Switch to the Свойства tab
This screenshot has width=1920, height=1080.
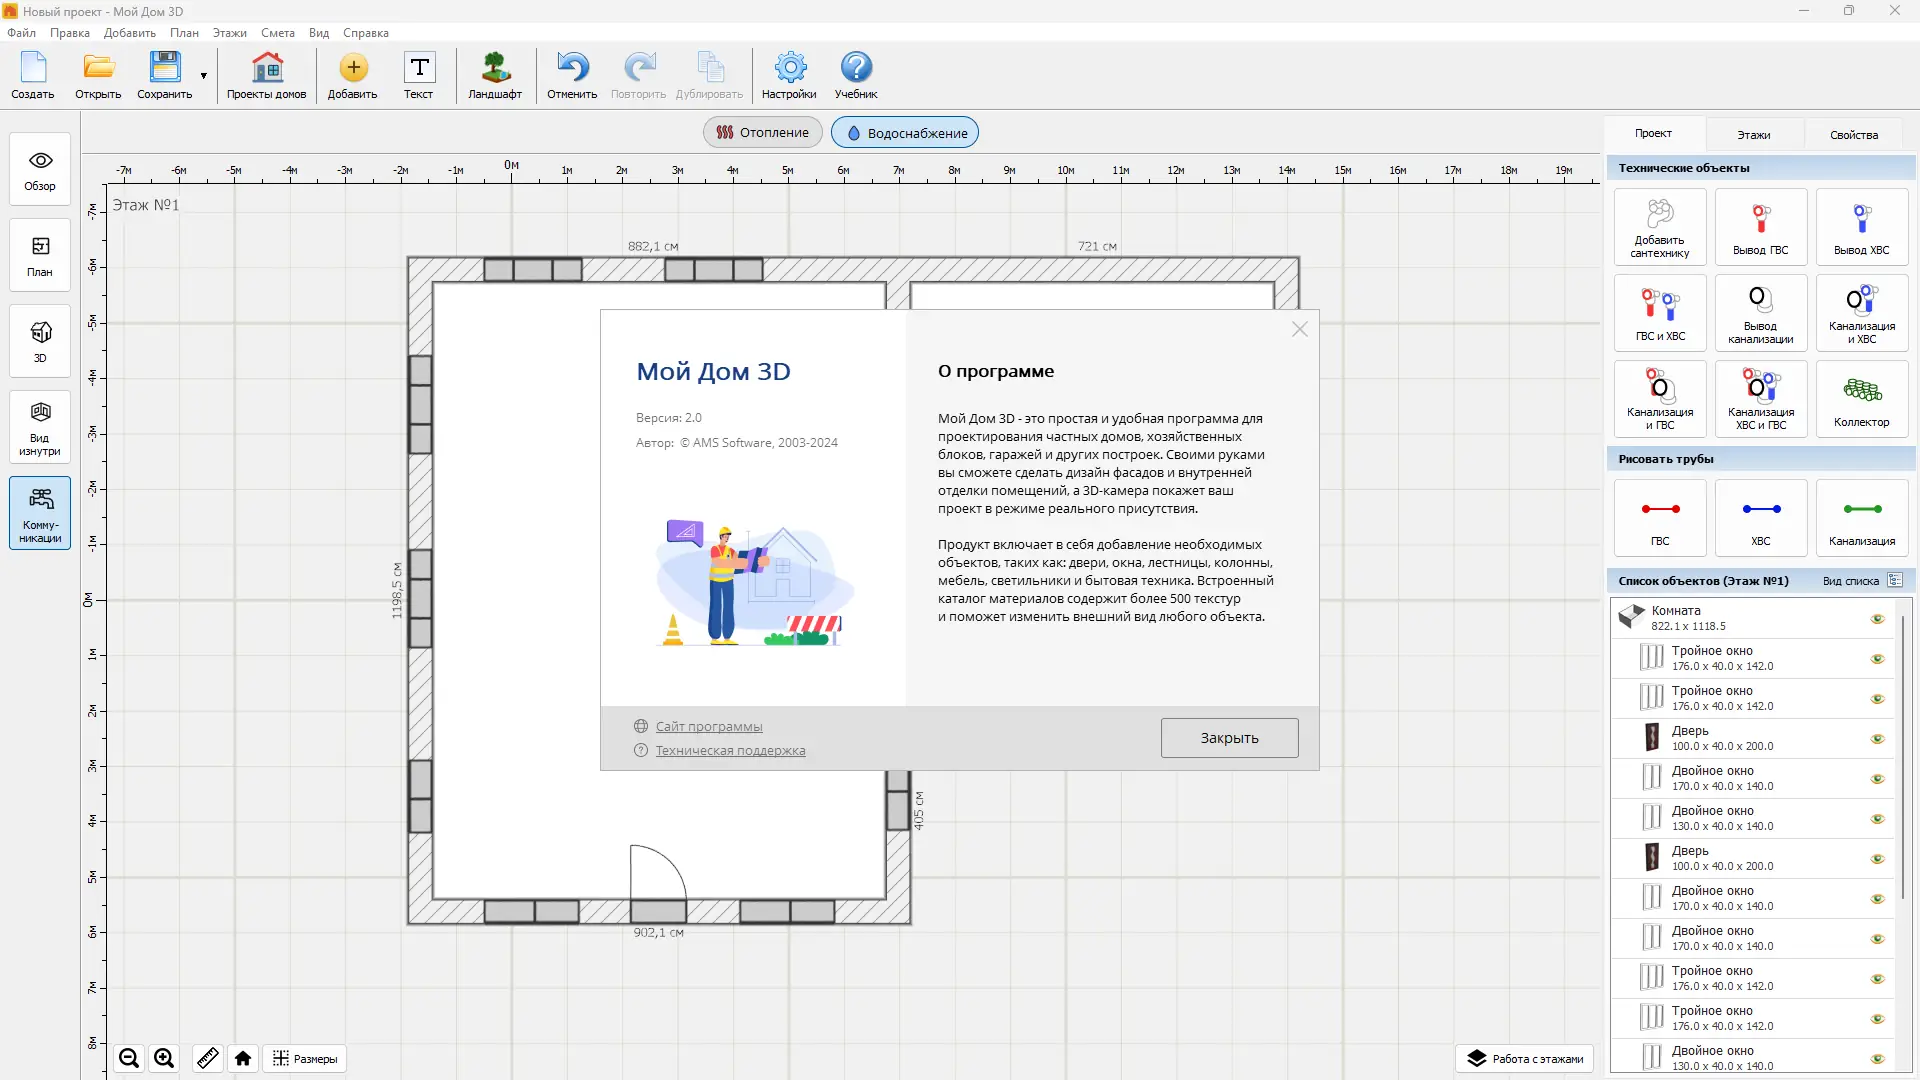tap(1853, 134)
